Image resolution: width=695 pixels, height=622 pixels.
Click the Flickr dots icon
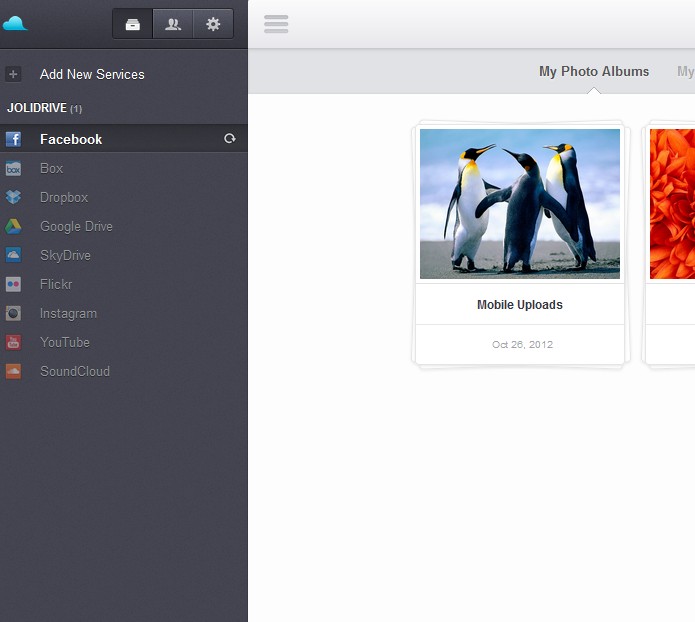(x=13, y=284)
